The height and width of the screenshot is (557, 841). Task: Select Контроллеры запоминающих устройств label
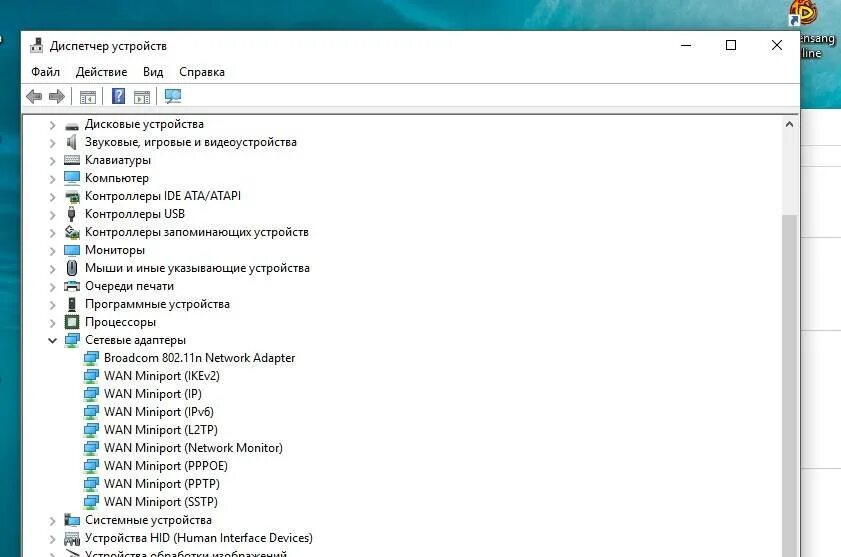(197, 232)
